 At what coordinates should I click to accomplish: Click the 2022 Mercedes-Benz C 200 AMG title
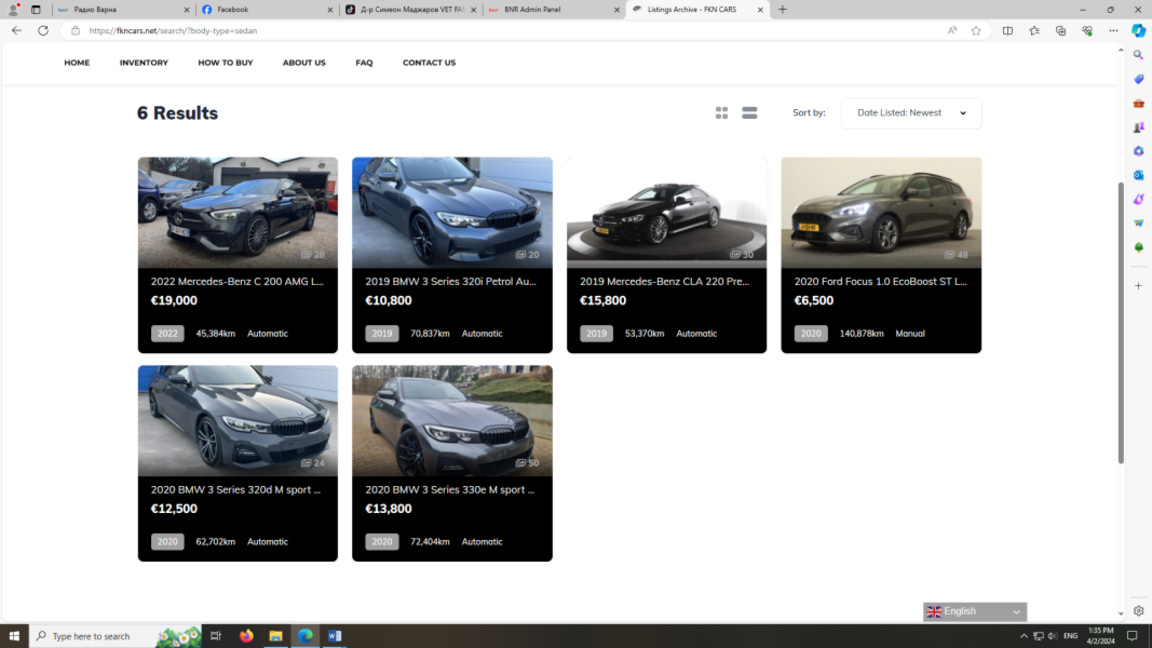pos(237,282)
